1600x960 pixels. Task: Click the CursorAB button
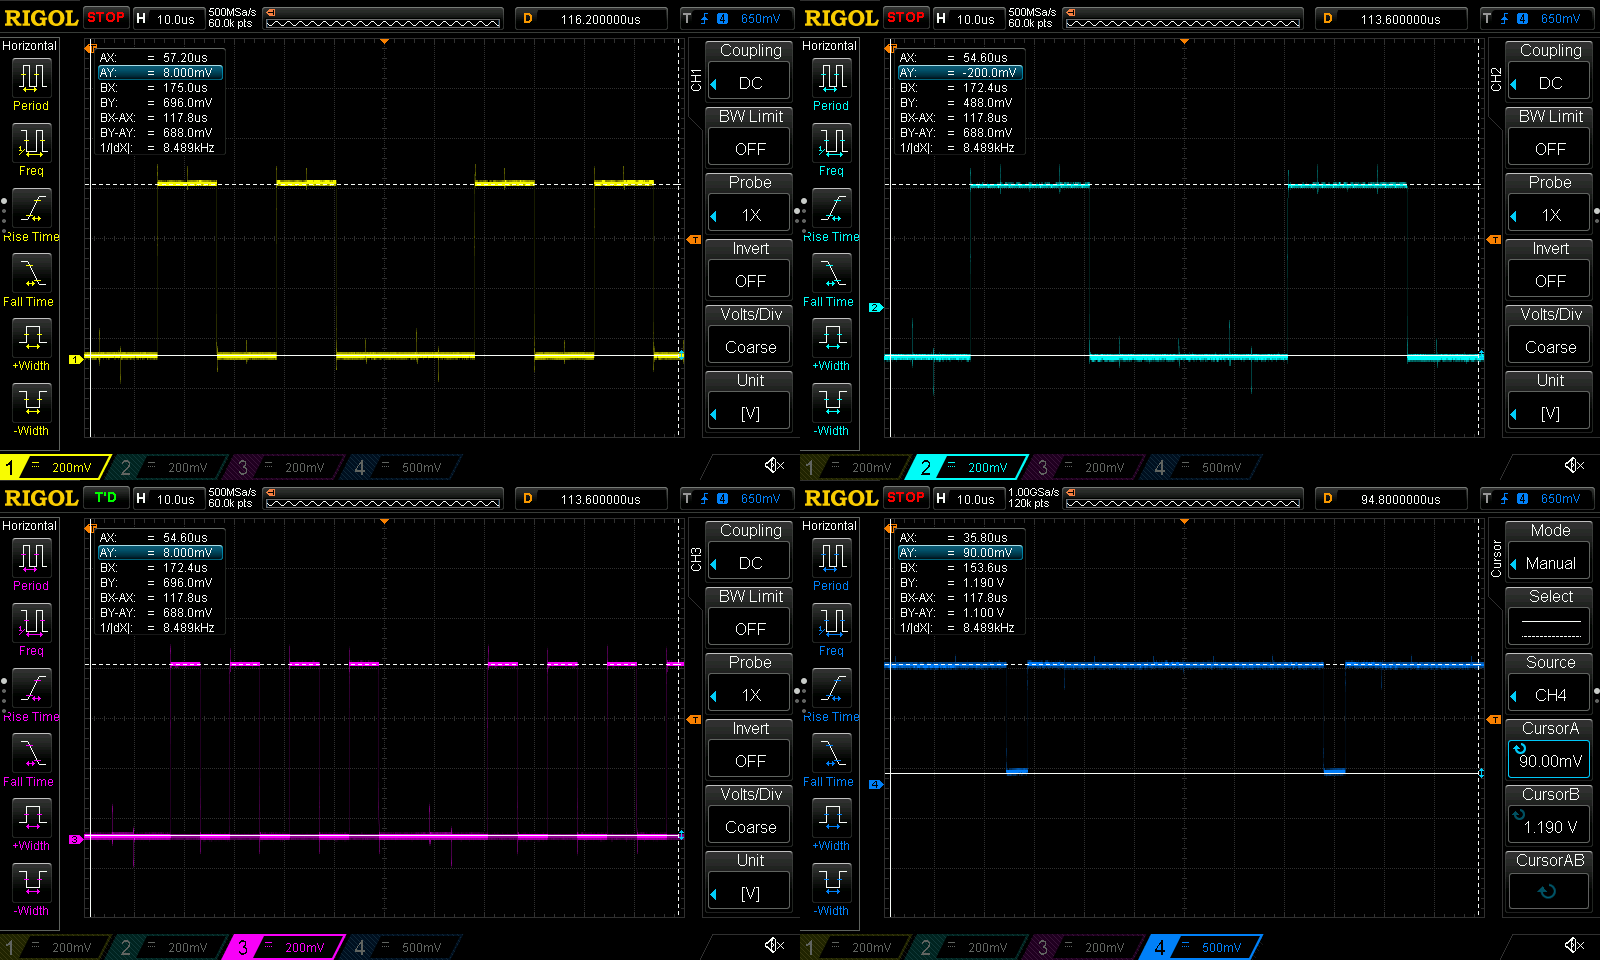[1550, 881]
